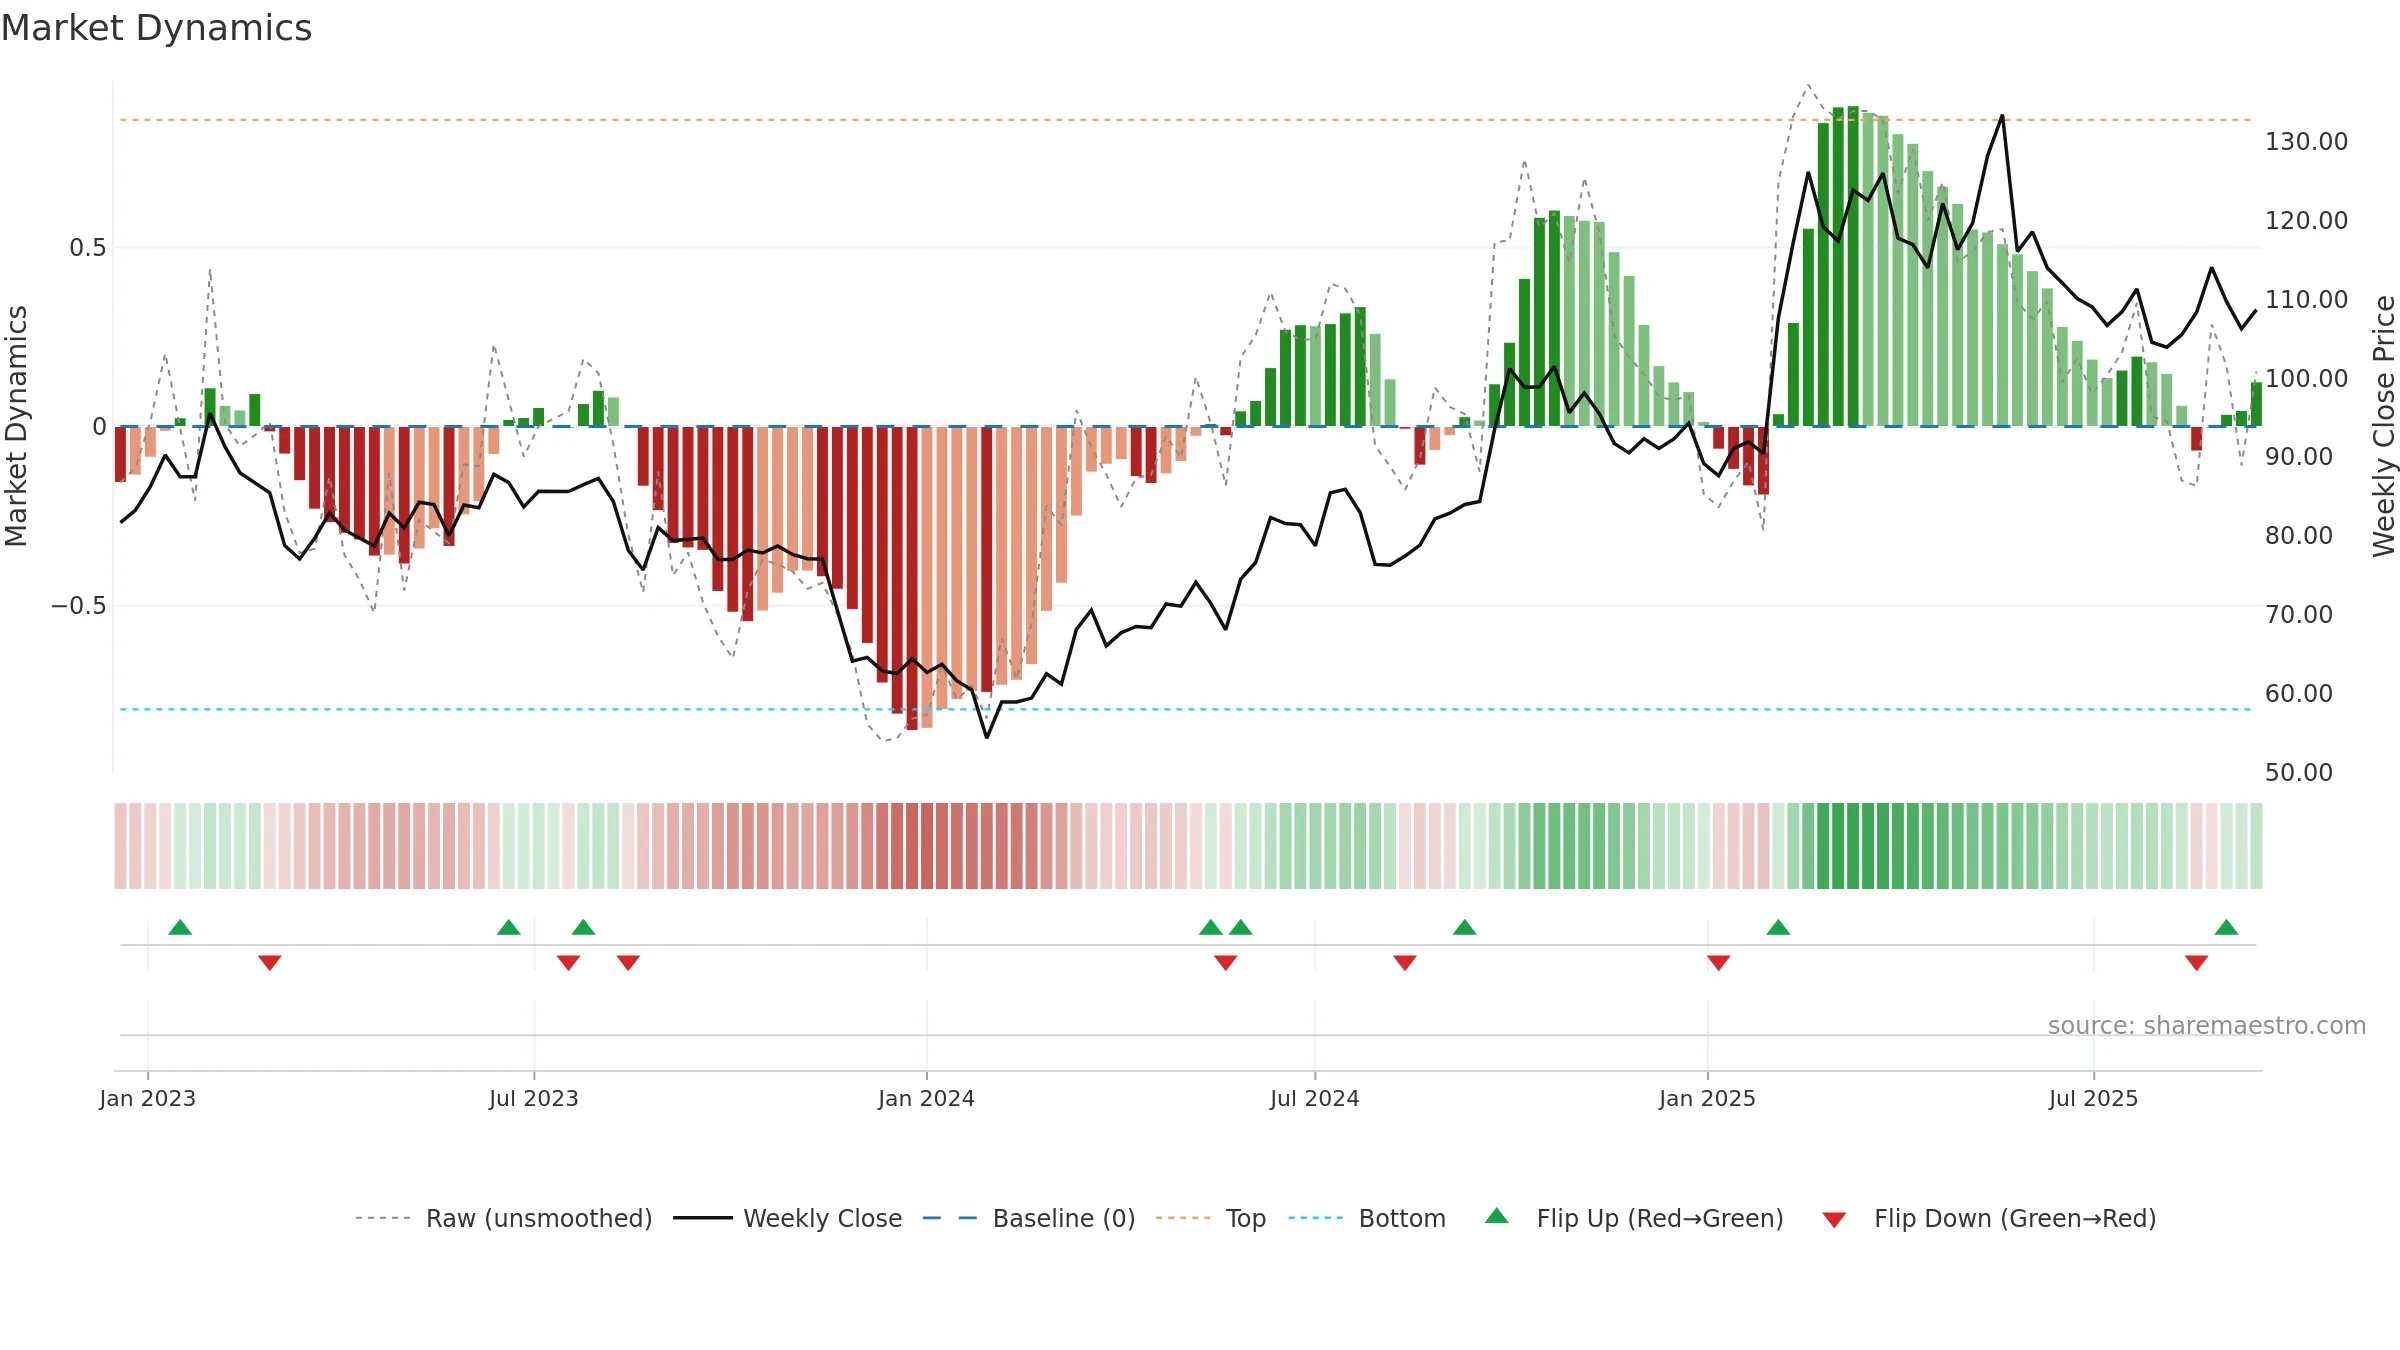The image size is (2400, 1350).
Task: Click the 60.00 price axis label
Action: 2299,694
